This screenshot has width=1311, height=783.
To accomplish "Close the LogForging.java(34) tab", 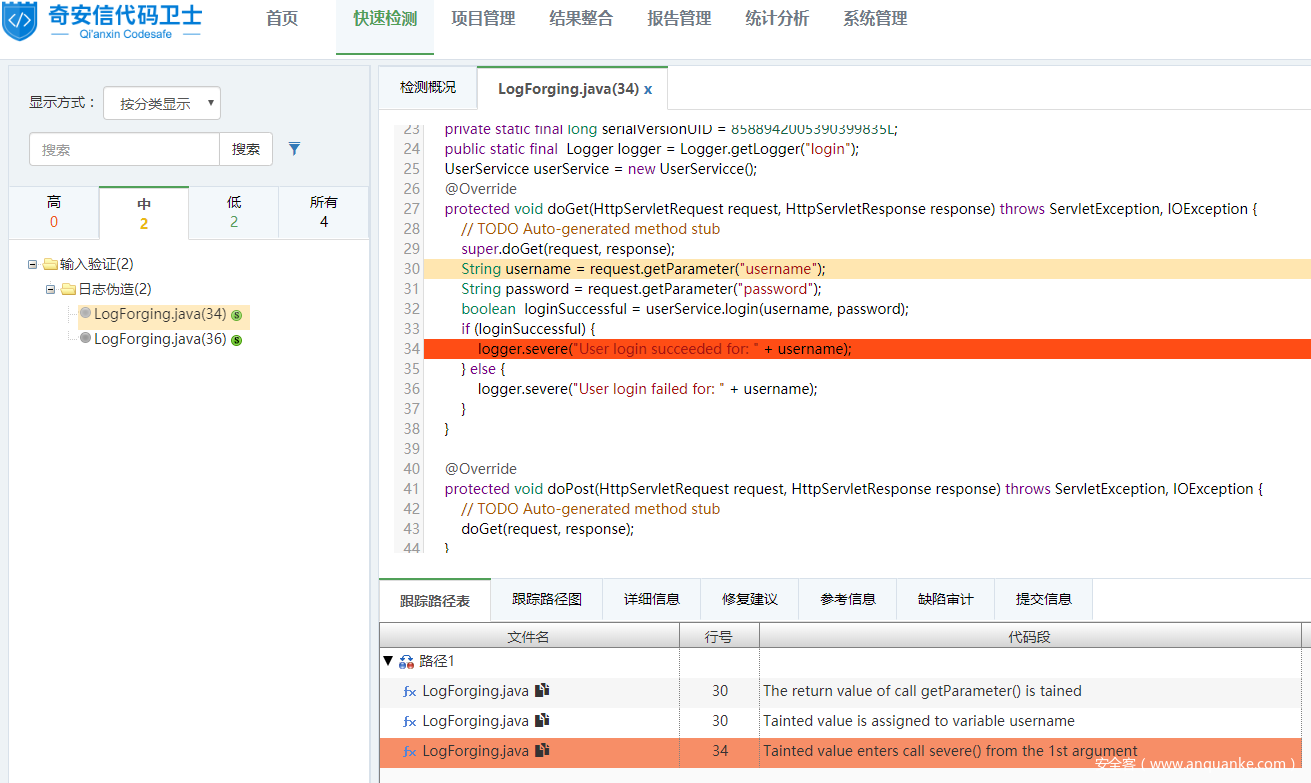I will pyautogui.click(x=648, y=89).
